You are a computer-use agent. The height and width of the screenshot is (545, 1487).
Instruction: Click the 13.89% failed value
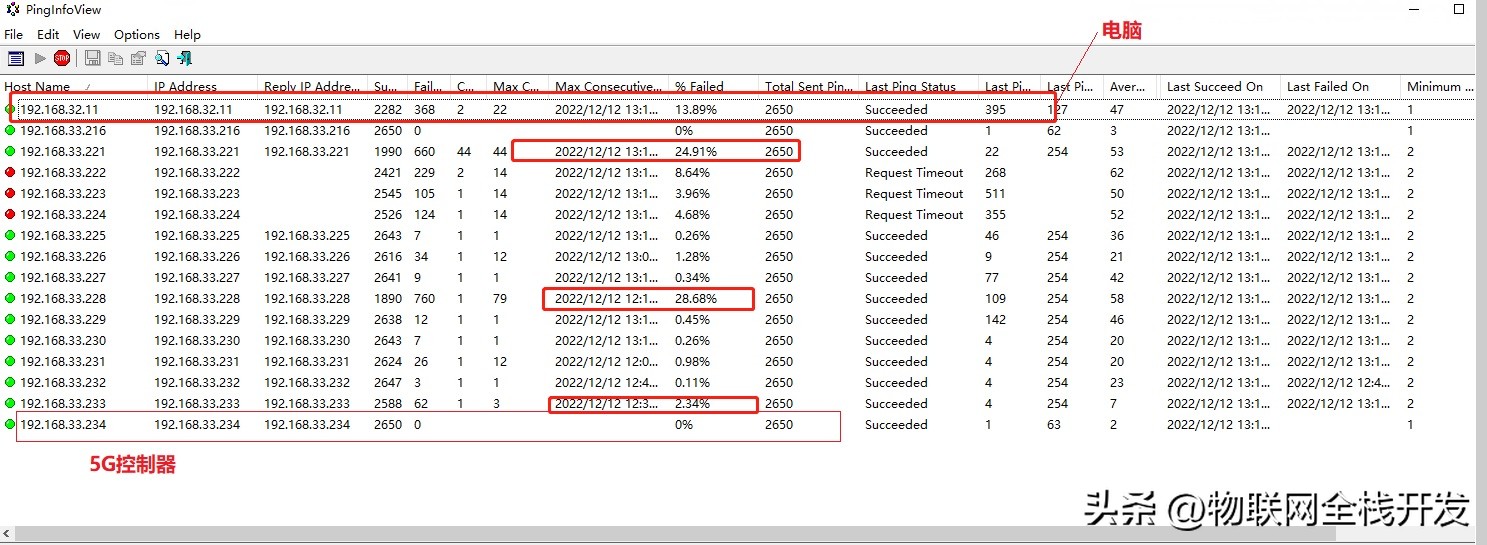point(696,110)
